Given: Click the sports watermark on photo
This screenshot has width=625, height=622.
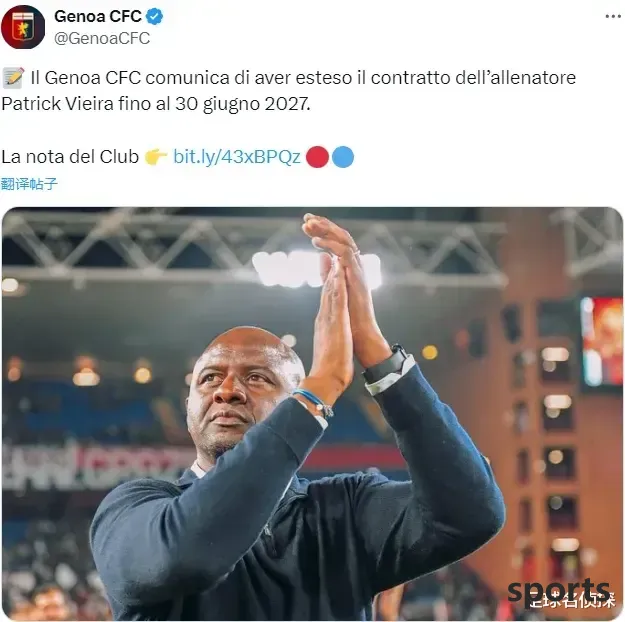Looking at the screenshot, I should pyautogui.click(x=558, y=591).
